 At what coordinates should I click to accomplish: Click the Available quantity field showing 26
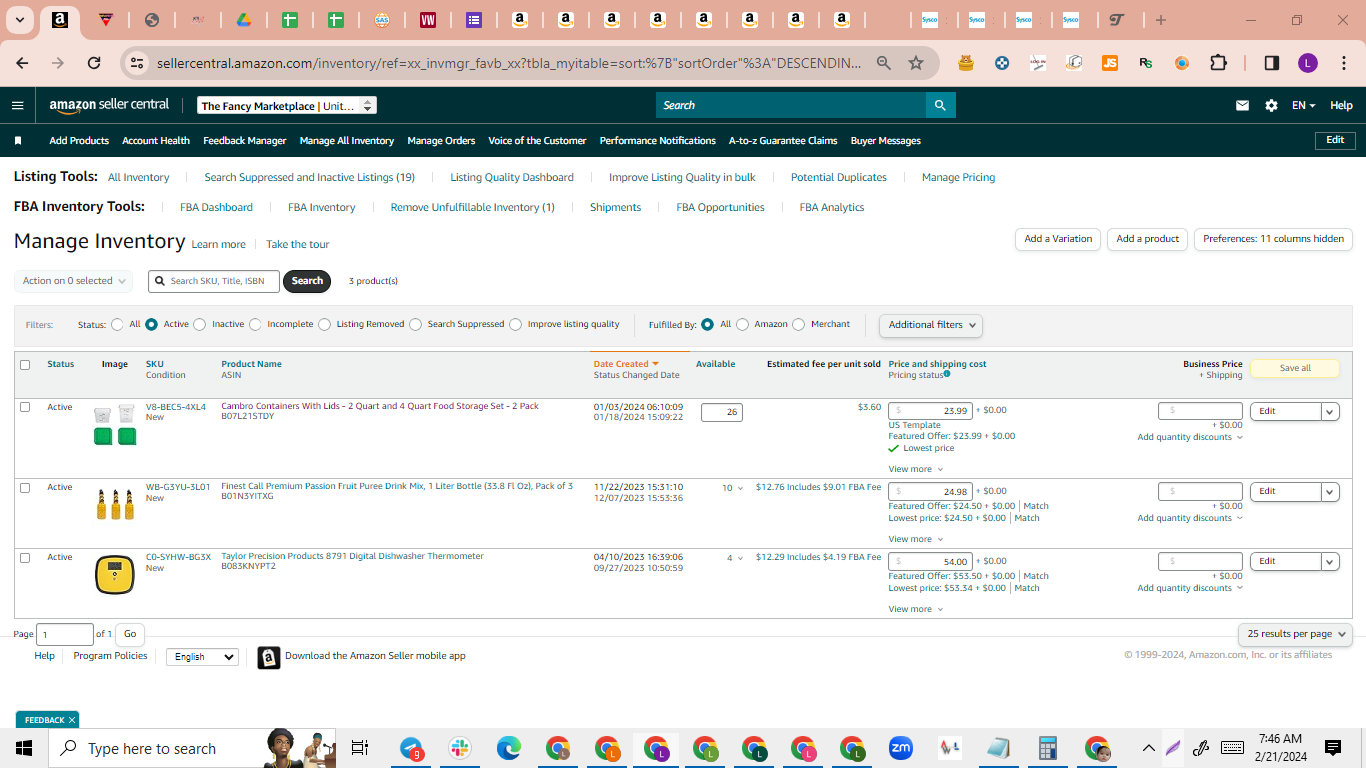pyautogui.click(x=722, y=412)
